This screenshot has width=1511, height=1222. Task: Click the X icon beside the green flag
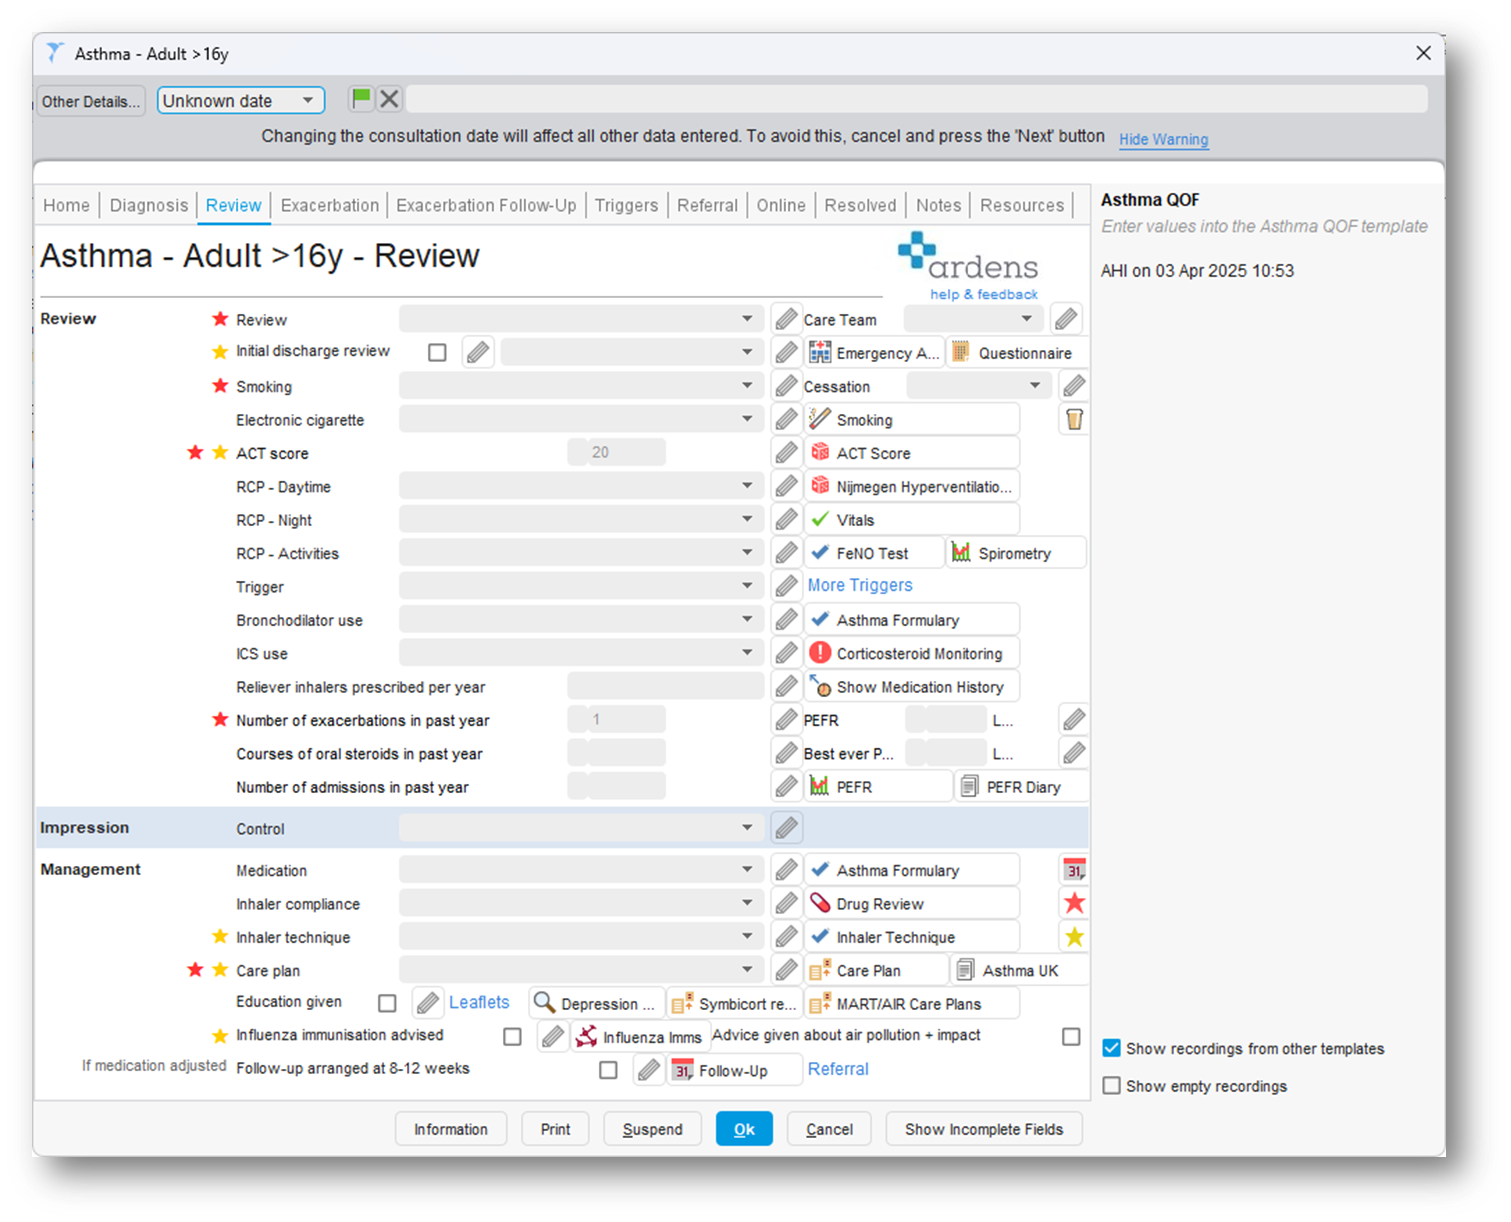(389, 99)
